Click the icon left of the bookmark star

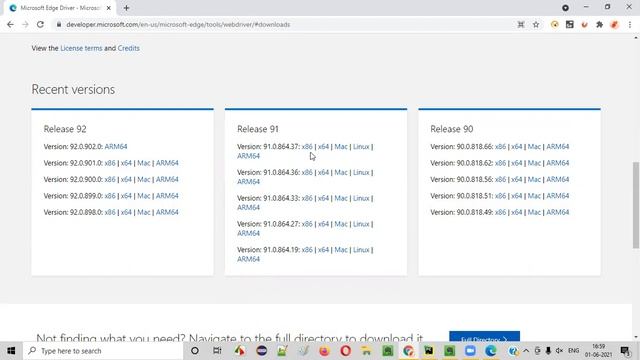pyautogui.click(x=521, y=24)
